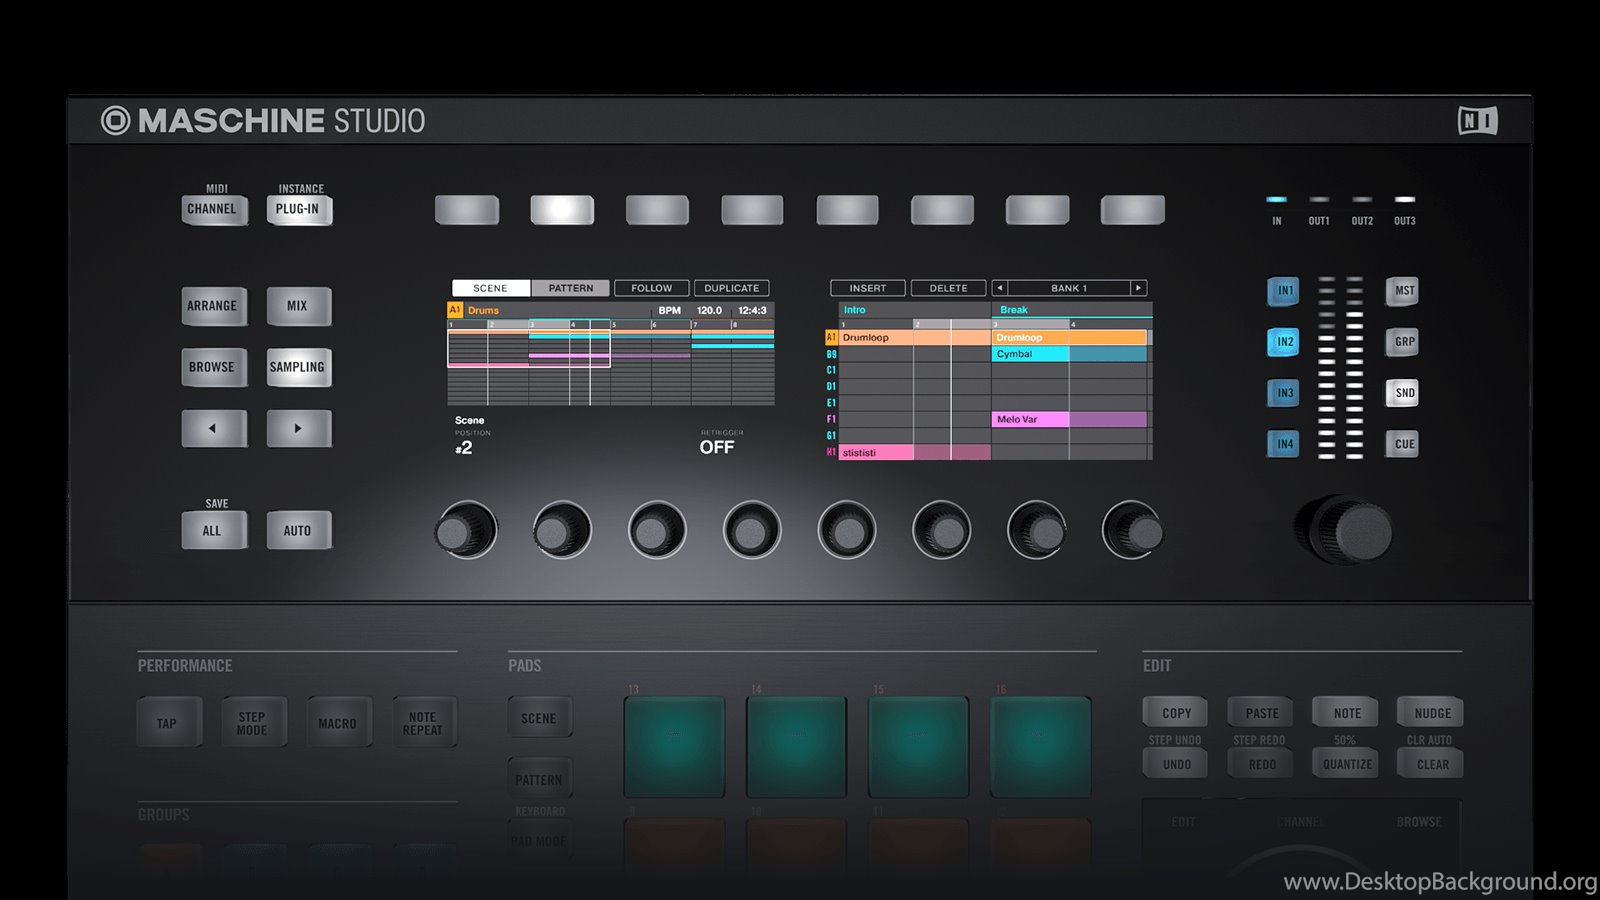This screenshot has width=1600, height=900.
Task: Click the Native Instruments NI logo
Action: tap(1477, 121)
